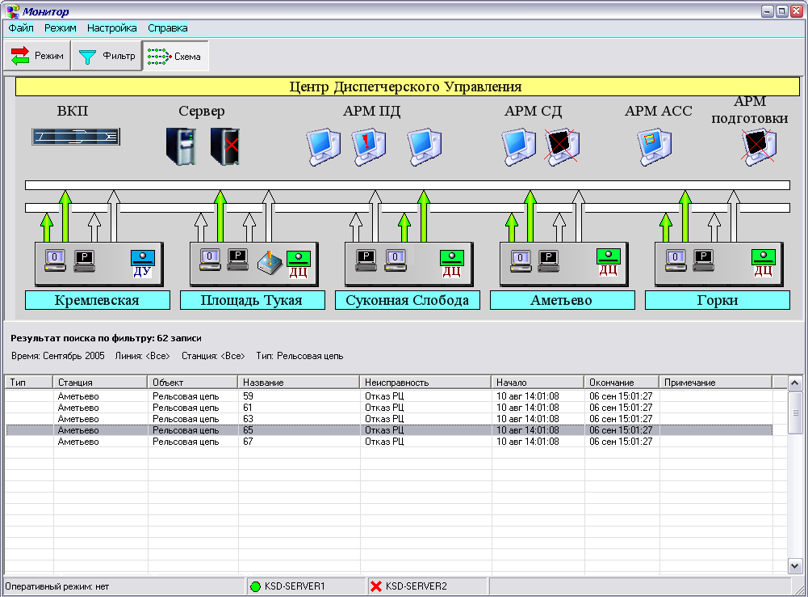Click the Суконная Слобода station label
This screenshot has width=808, height=597.
[x=407, y=300]
